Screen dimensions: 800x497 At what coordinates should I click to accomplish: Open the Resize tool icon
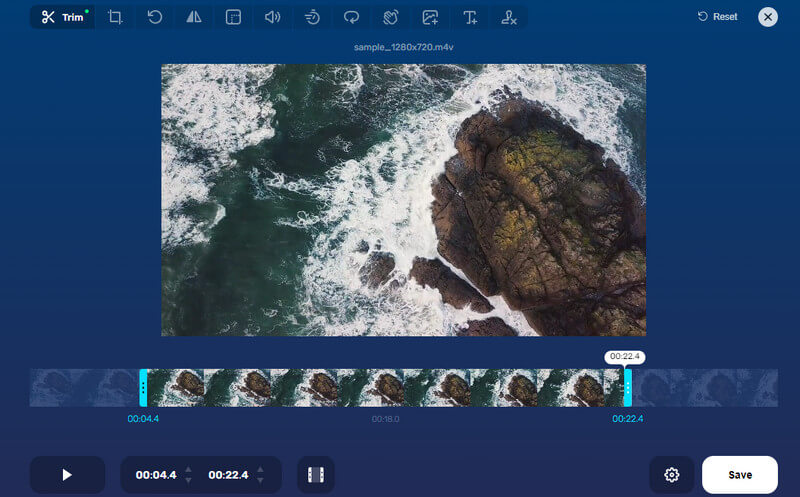tap(233, 17)
